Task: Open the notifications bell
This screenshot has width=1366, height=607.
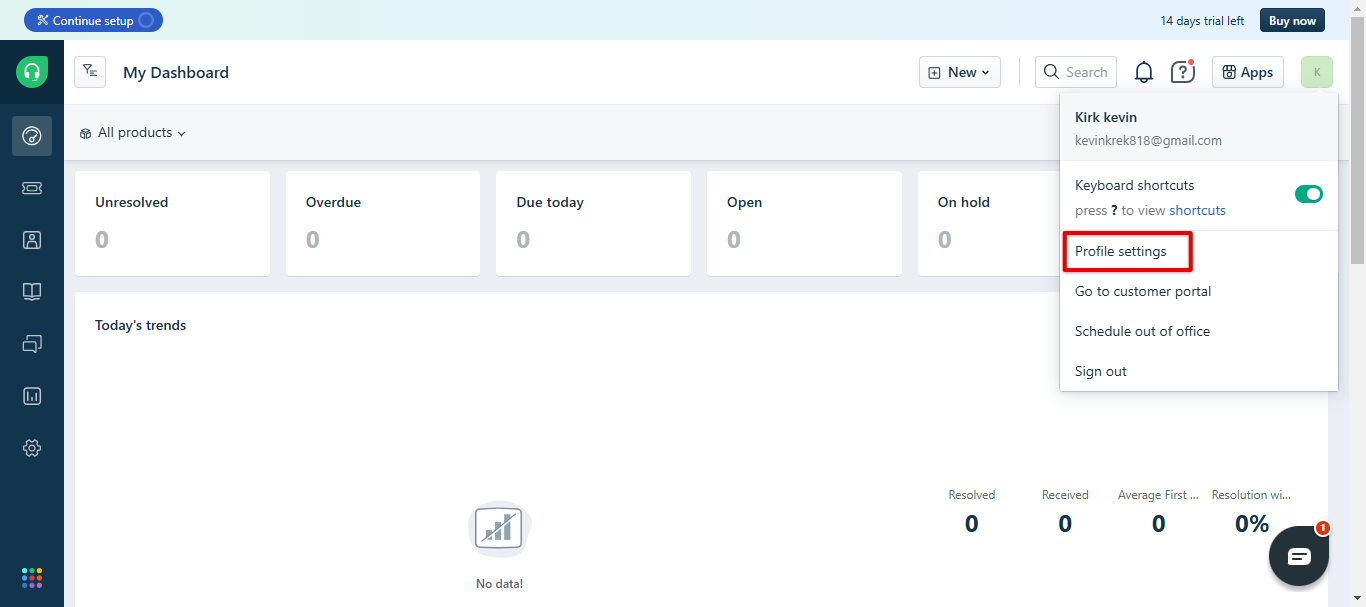Action: [1144, 72]
